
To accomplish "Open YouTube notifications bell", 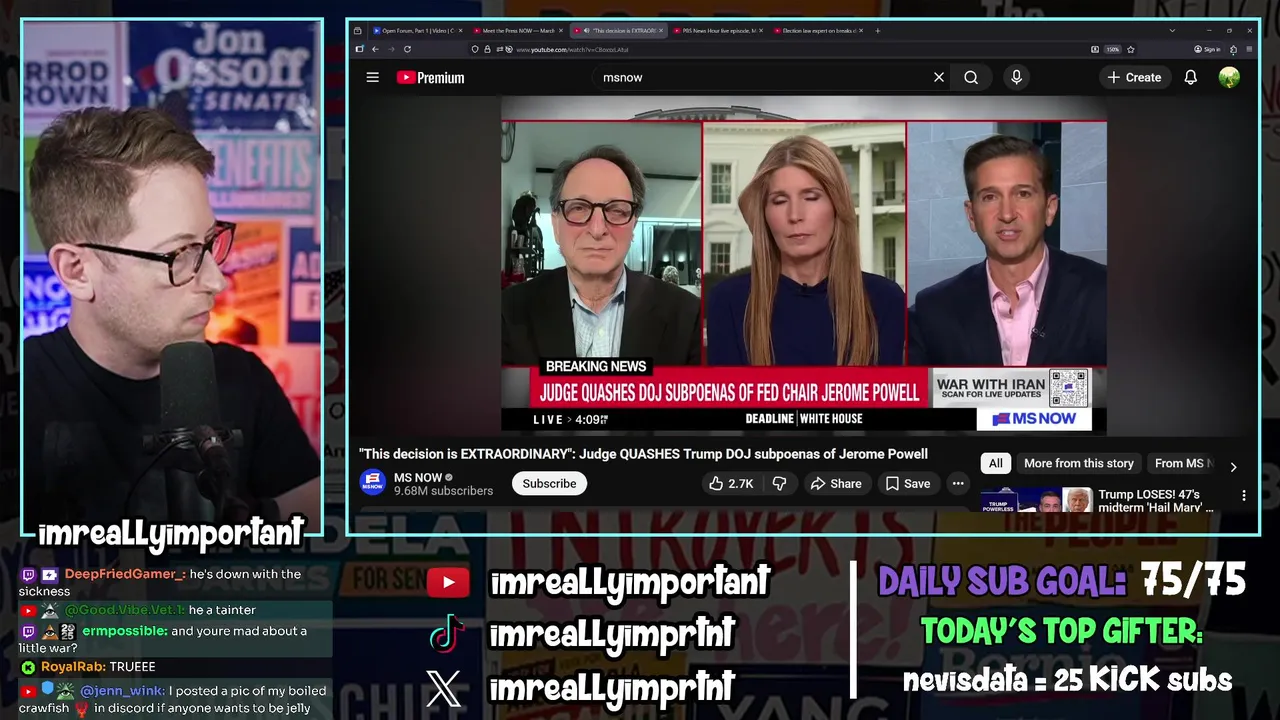I will pos(1190,77).
